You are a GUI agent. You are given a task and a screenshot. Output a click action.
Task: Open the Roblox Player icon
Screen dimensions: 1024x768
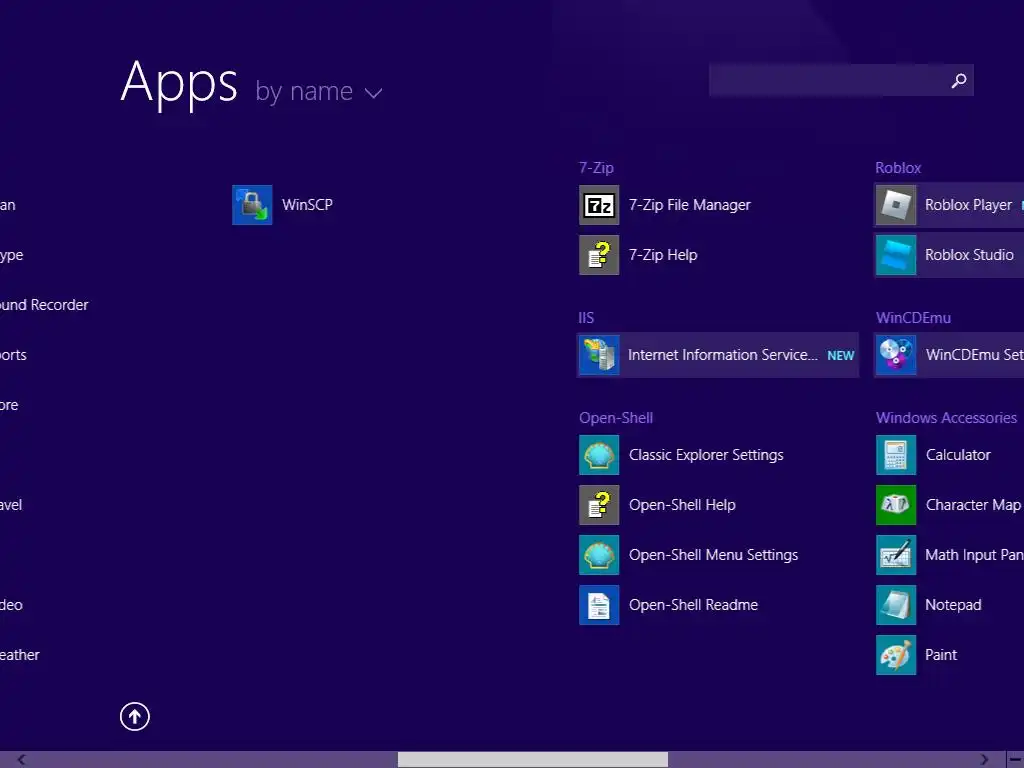coord(895,205)
